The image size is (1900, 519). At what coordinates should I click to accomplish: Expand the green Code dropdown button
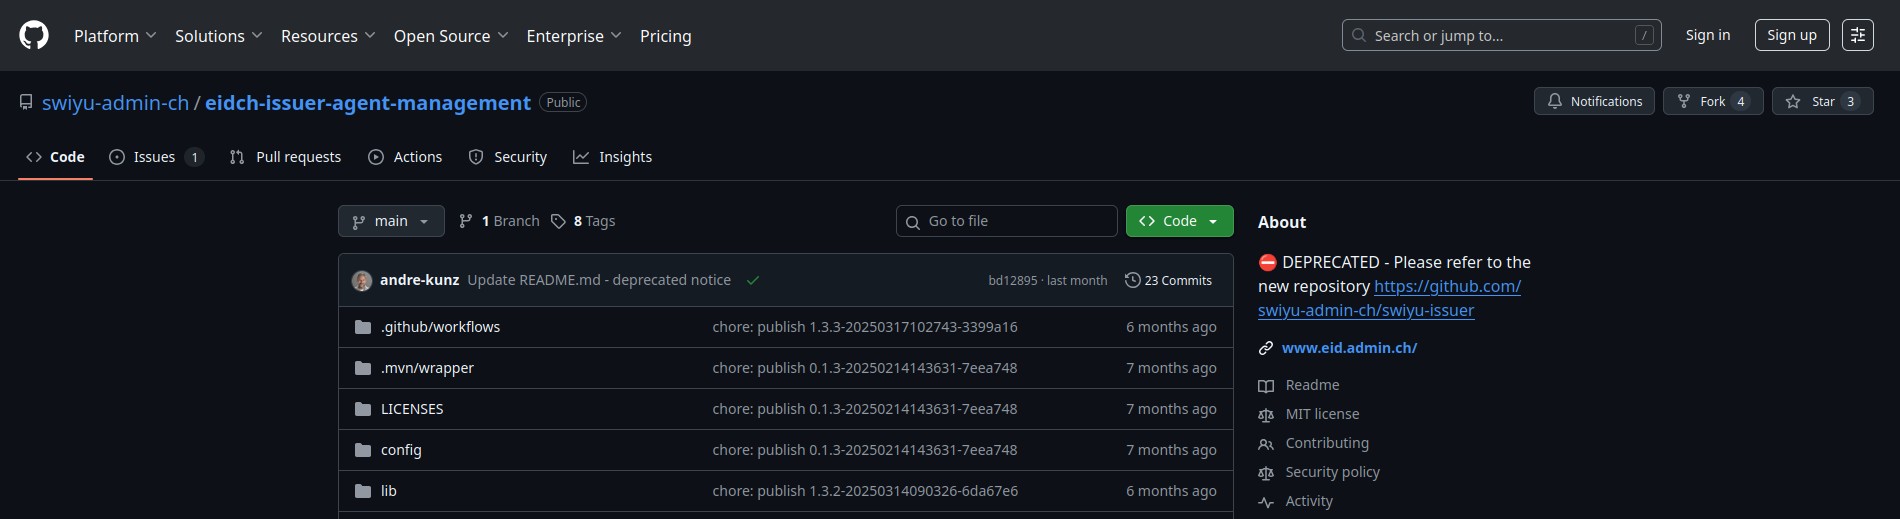1179,221
